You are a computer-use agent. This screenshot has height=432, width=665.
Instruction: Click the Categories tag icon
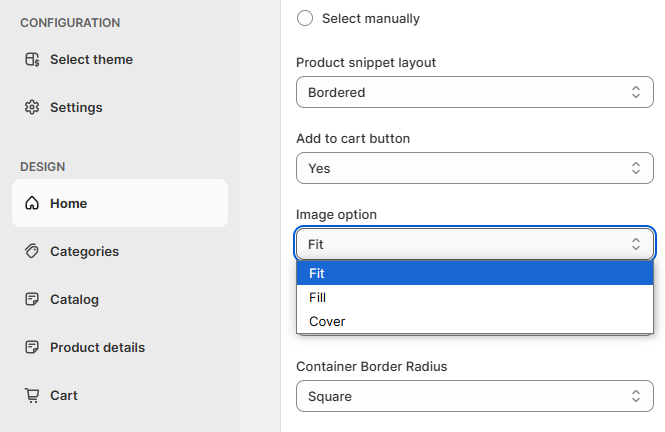point(32,251)
